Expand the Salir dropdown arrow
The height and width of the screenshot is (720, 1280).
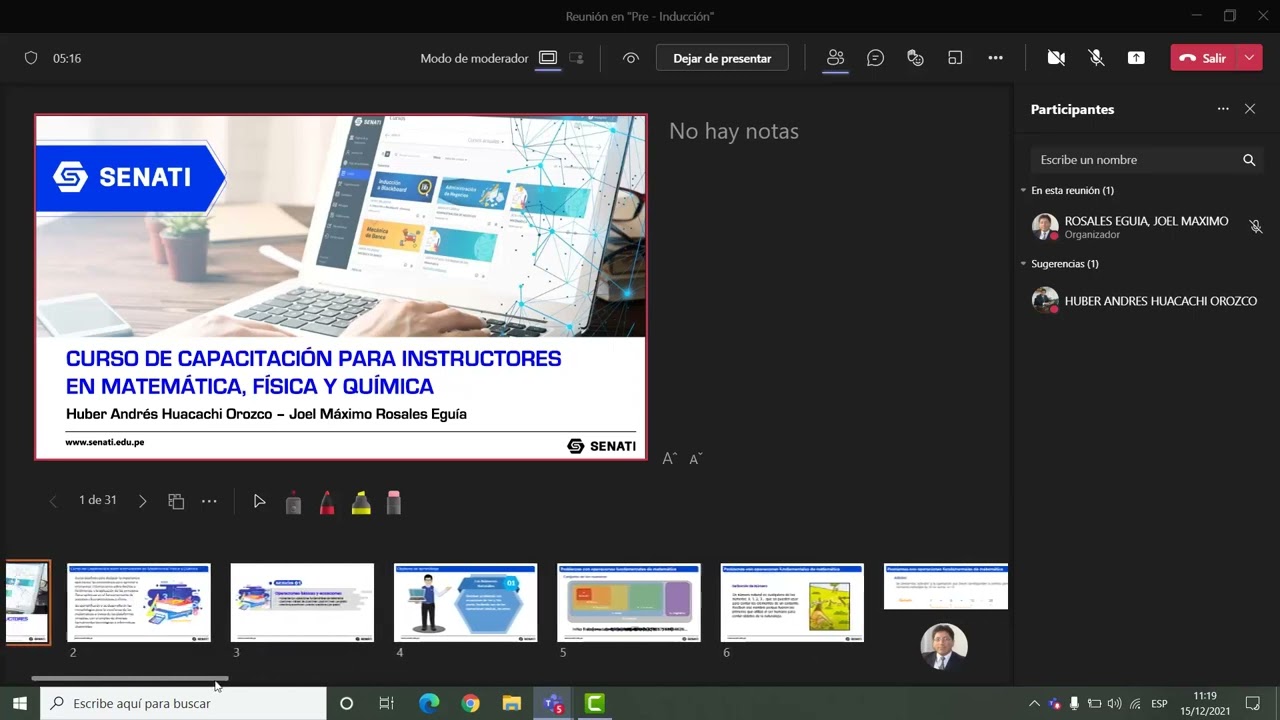1249,58
